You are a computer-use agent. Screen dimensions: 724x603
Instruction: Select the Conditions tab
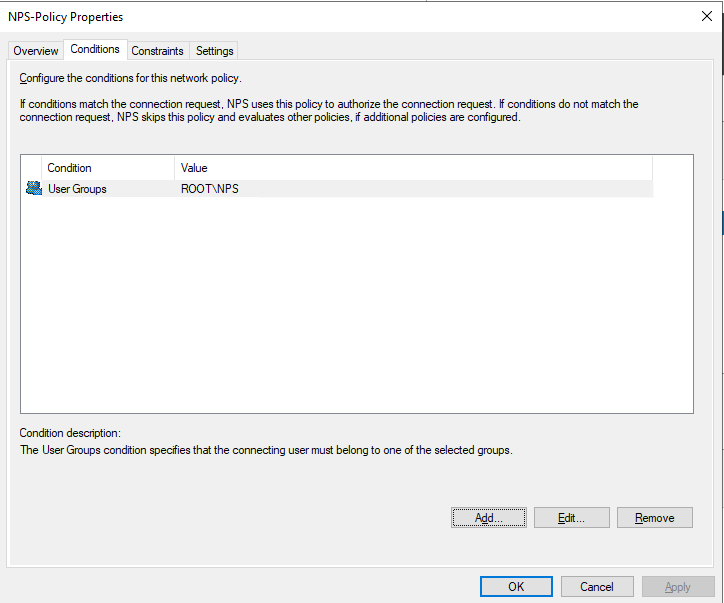[x=95, y=50]
